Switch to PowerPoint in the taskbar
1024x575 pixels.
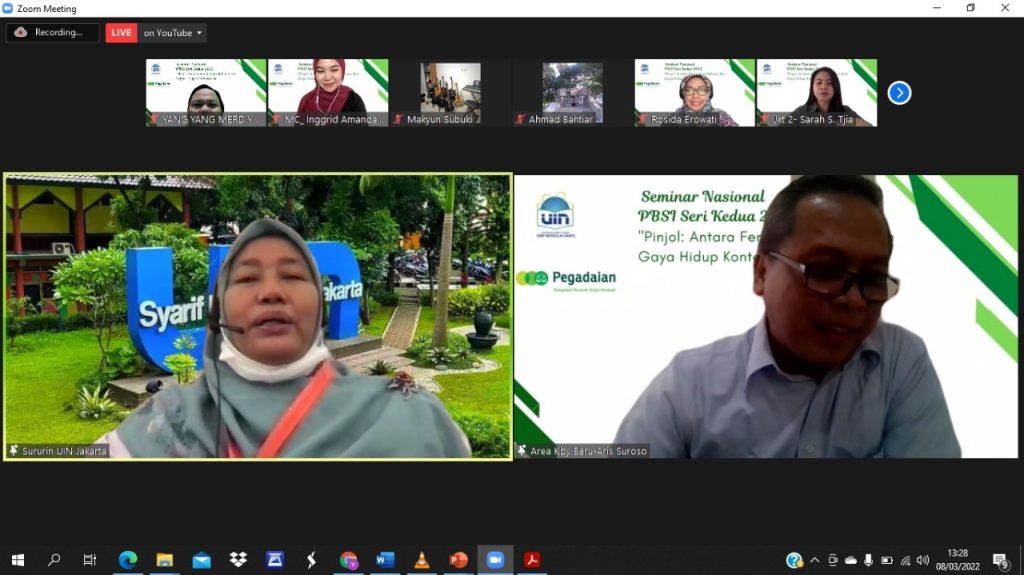coord(458,560)
